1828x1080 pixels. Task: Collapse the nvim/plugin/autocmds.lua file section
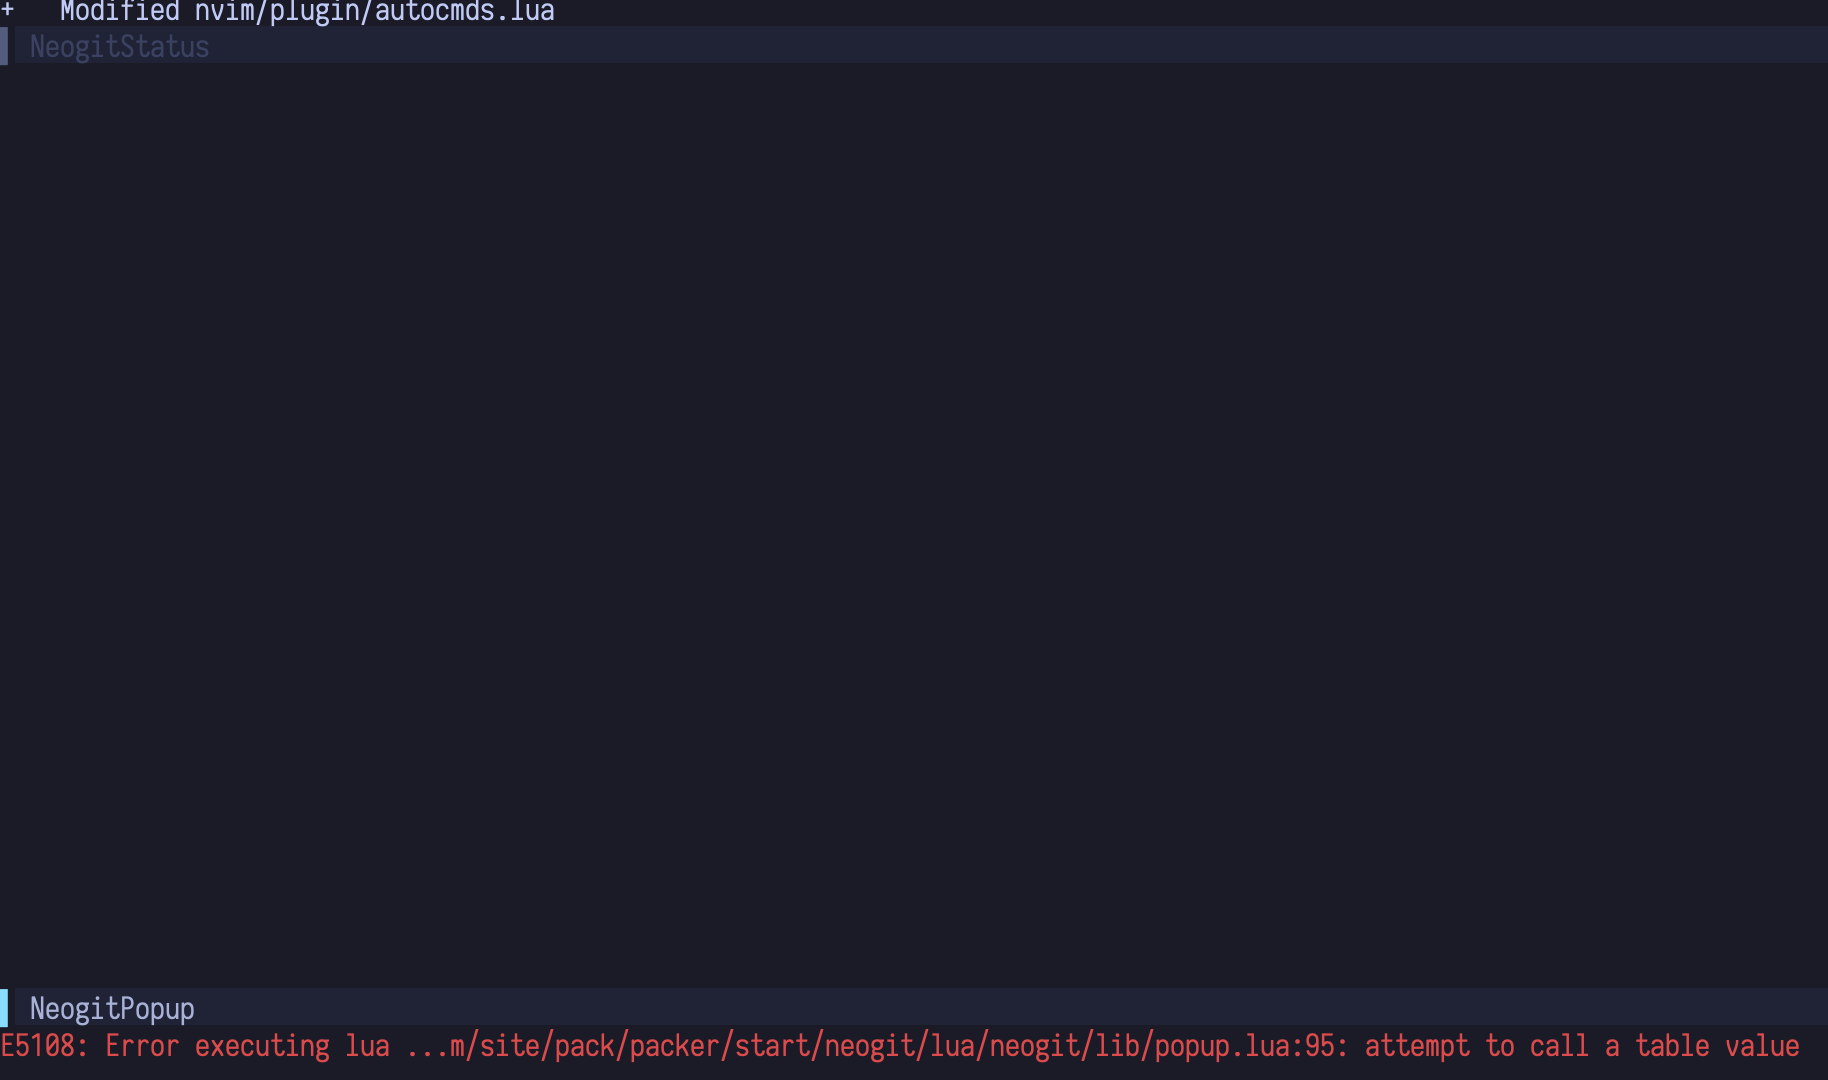(x=300, y=10)
